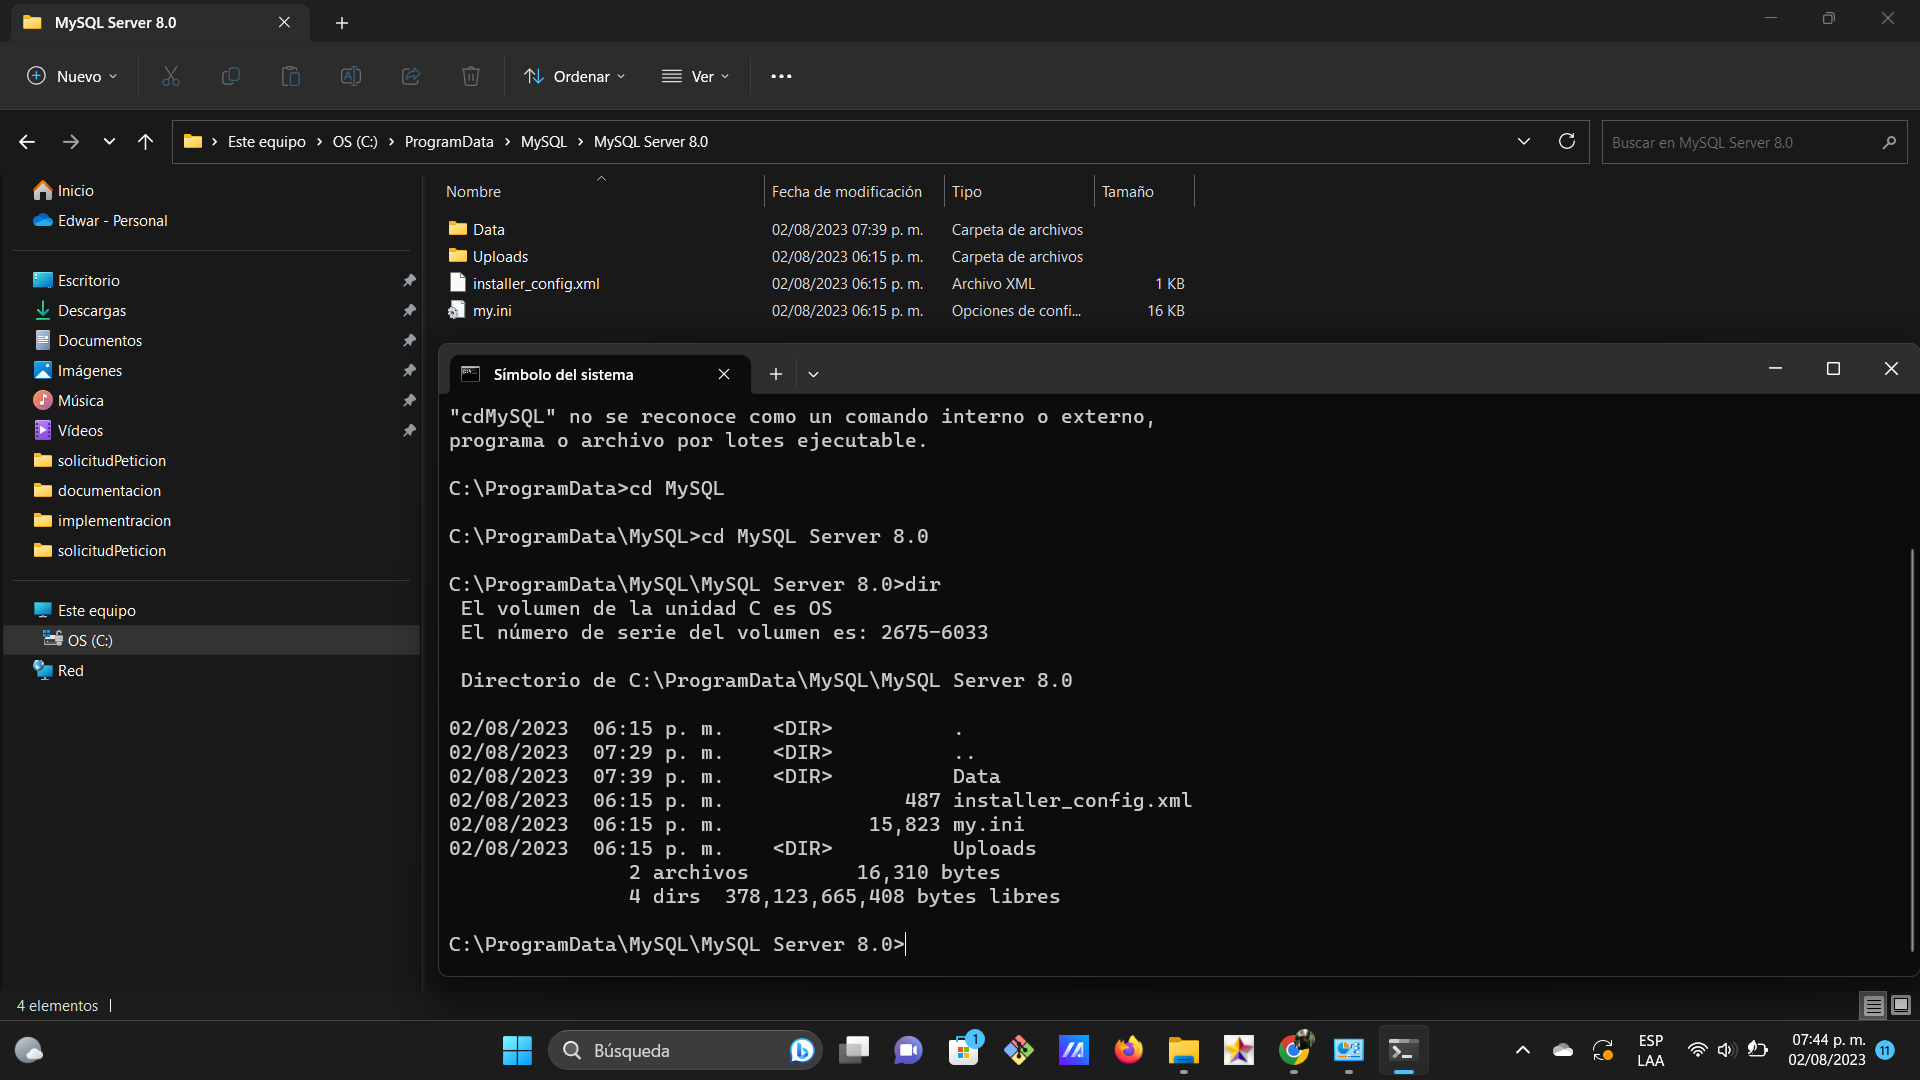The height and width of the screenshot is (1080, 1920).
Task: Sort by the Tipo column header
Action: click(1019, 191)
